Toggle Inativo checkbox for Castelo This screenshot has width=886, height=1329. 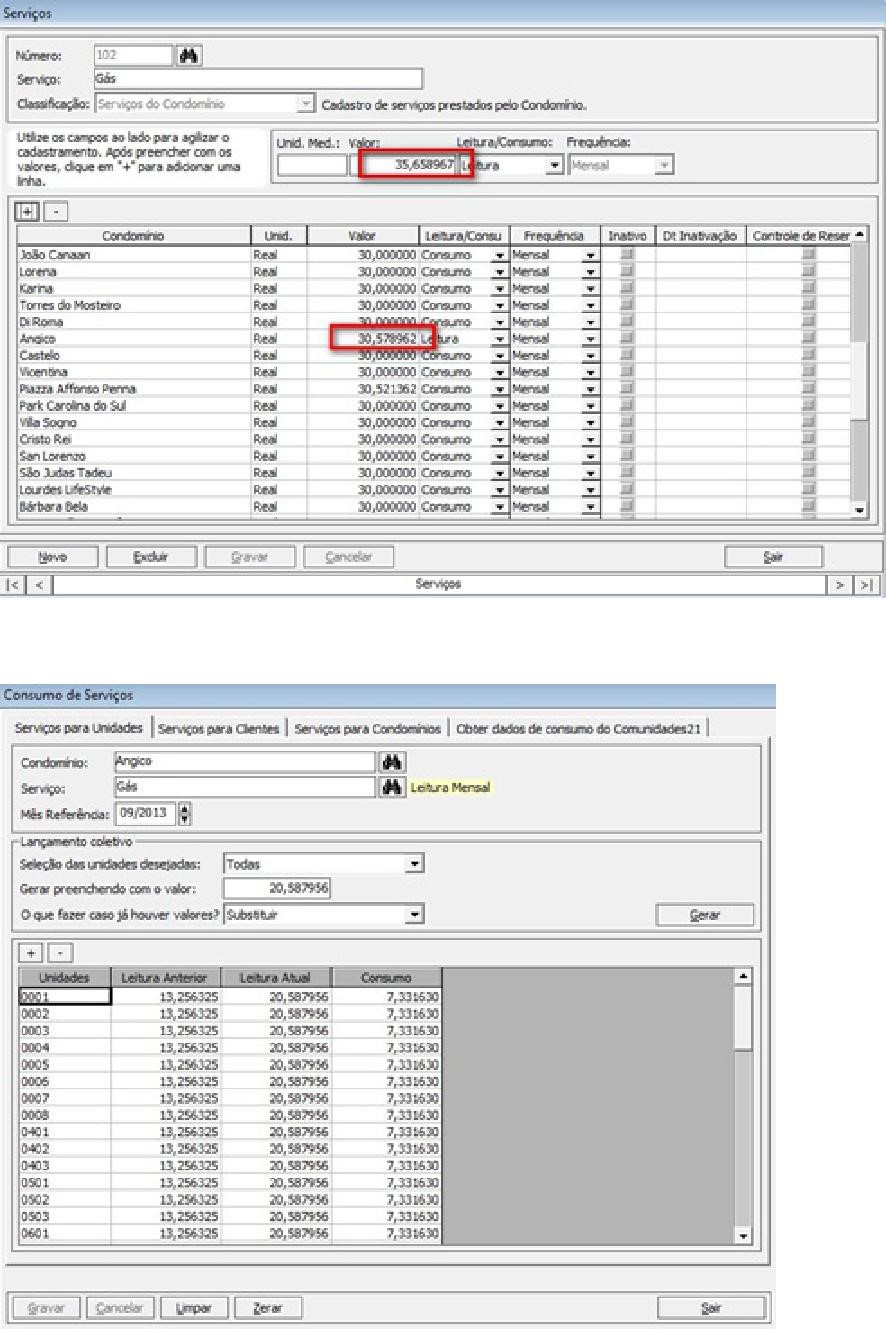[627, 355]
